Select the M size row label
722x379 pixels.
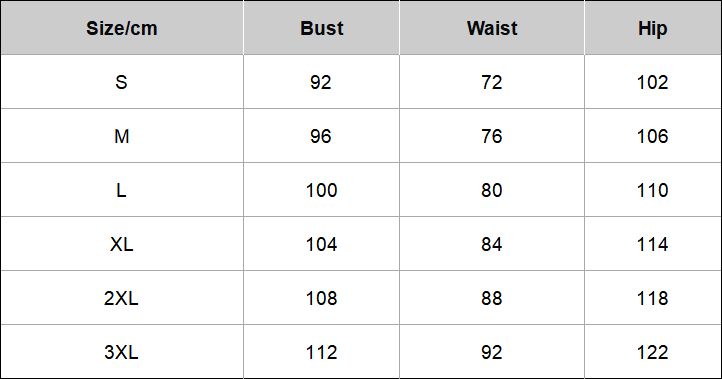(122, 136)
